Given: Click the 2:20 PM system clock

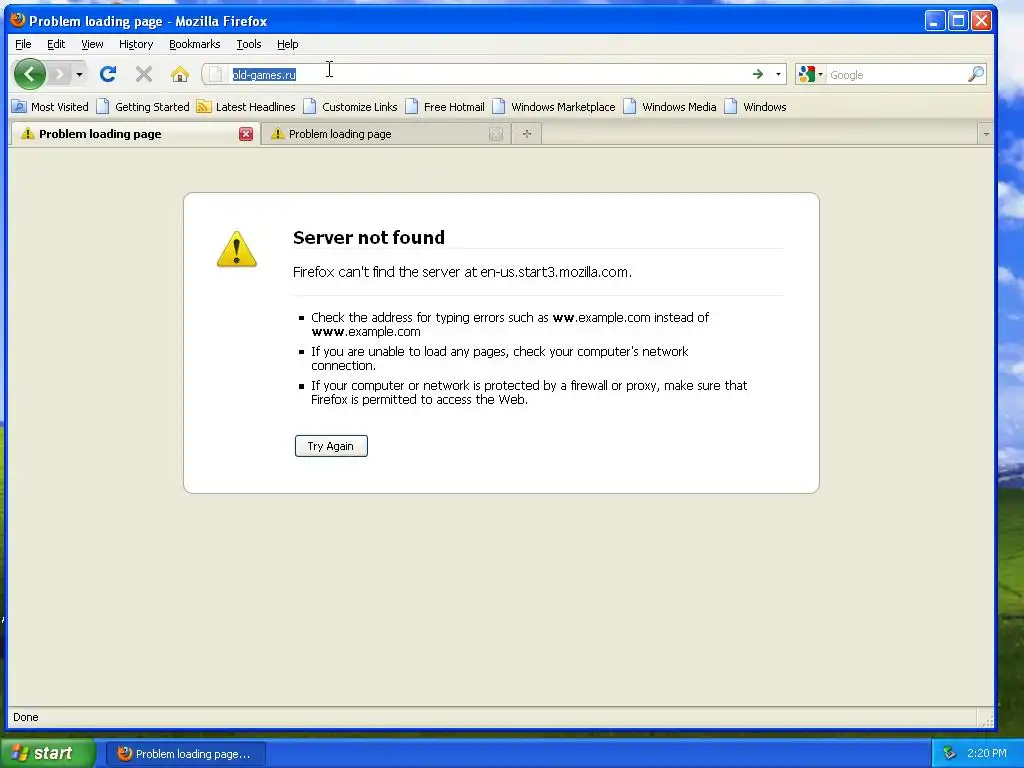Looking at the screenshot, I should (x=987, y=754).
